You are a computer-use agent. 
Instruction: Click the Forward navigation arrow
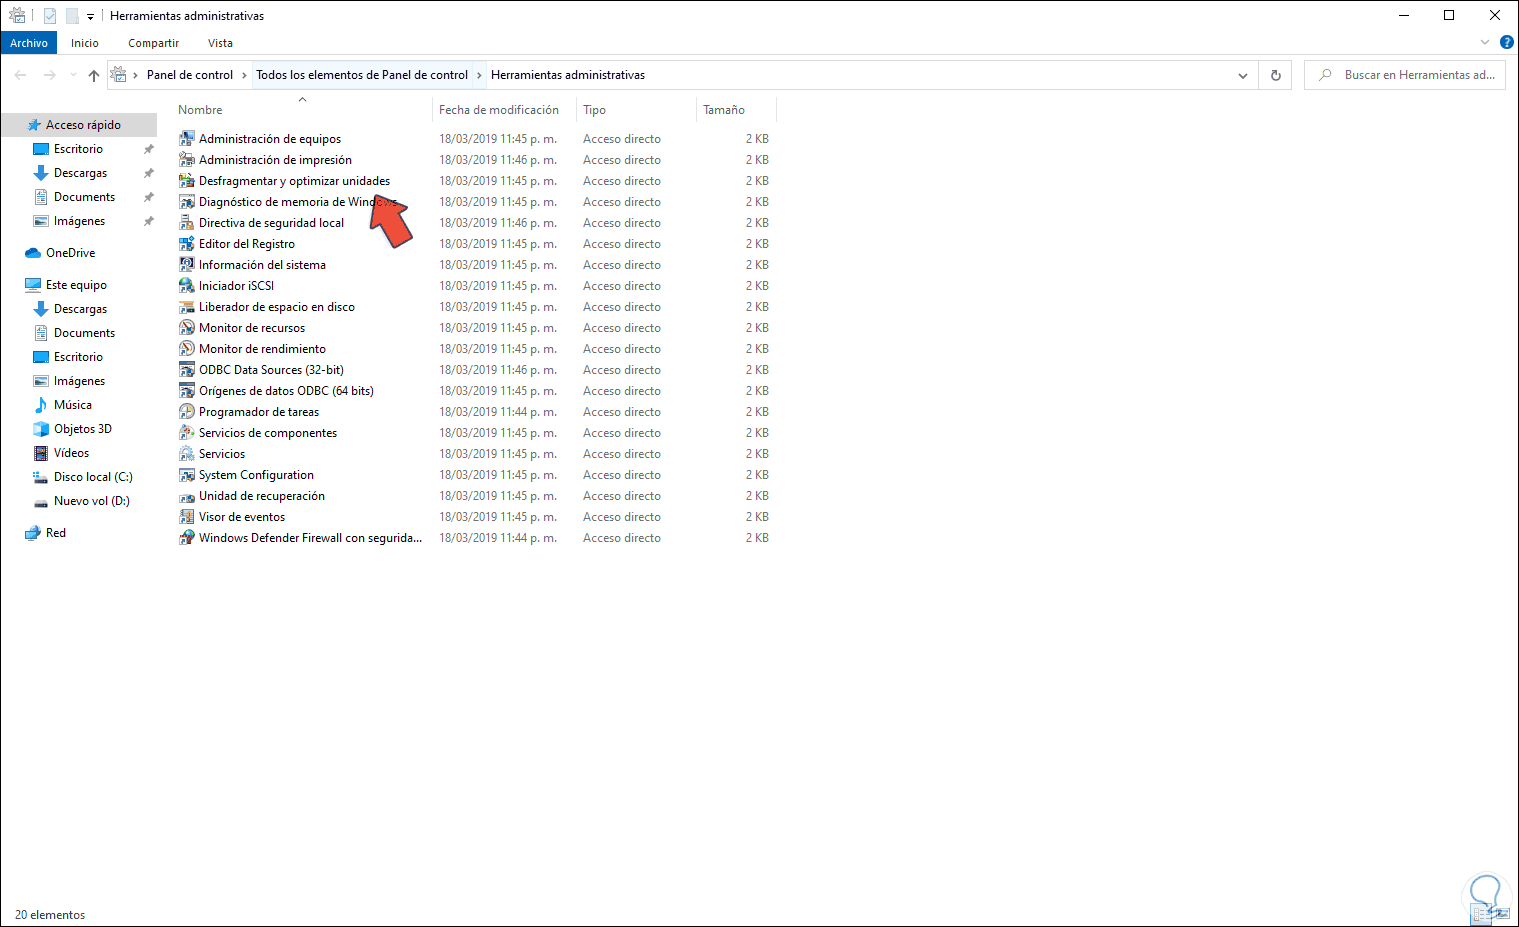click(x=49, y=75)
